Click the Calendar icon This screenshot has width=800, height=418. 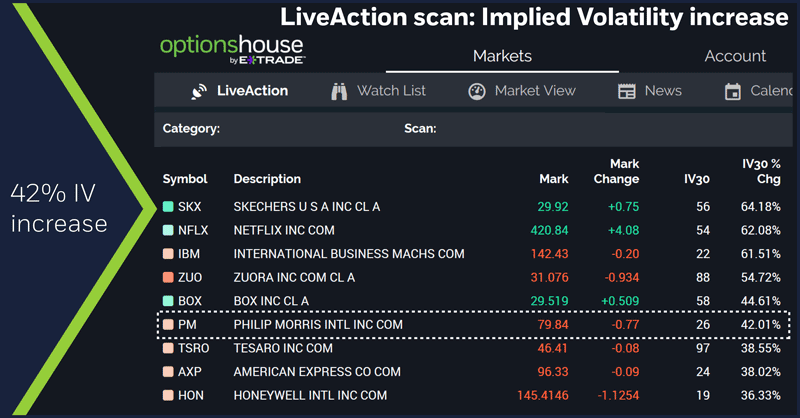pyautogui.click(x=733, y=91)
